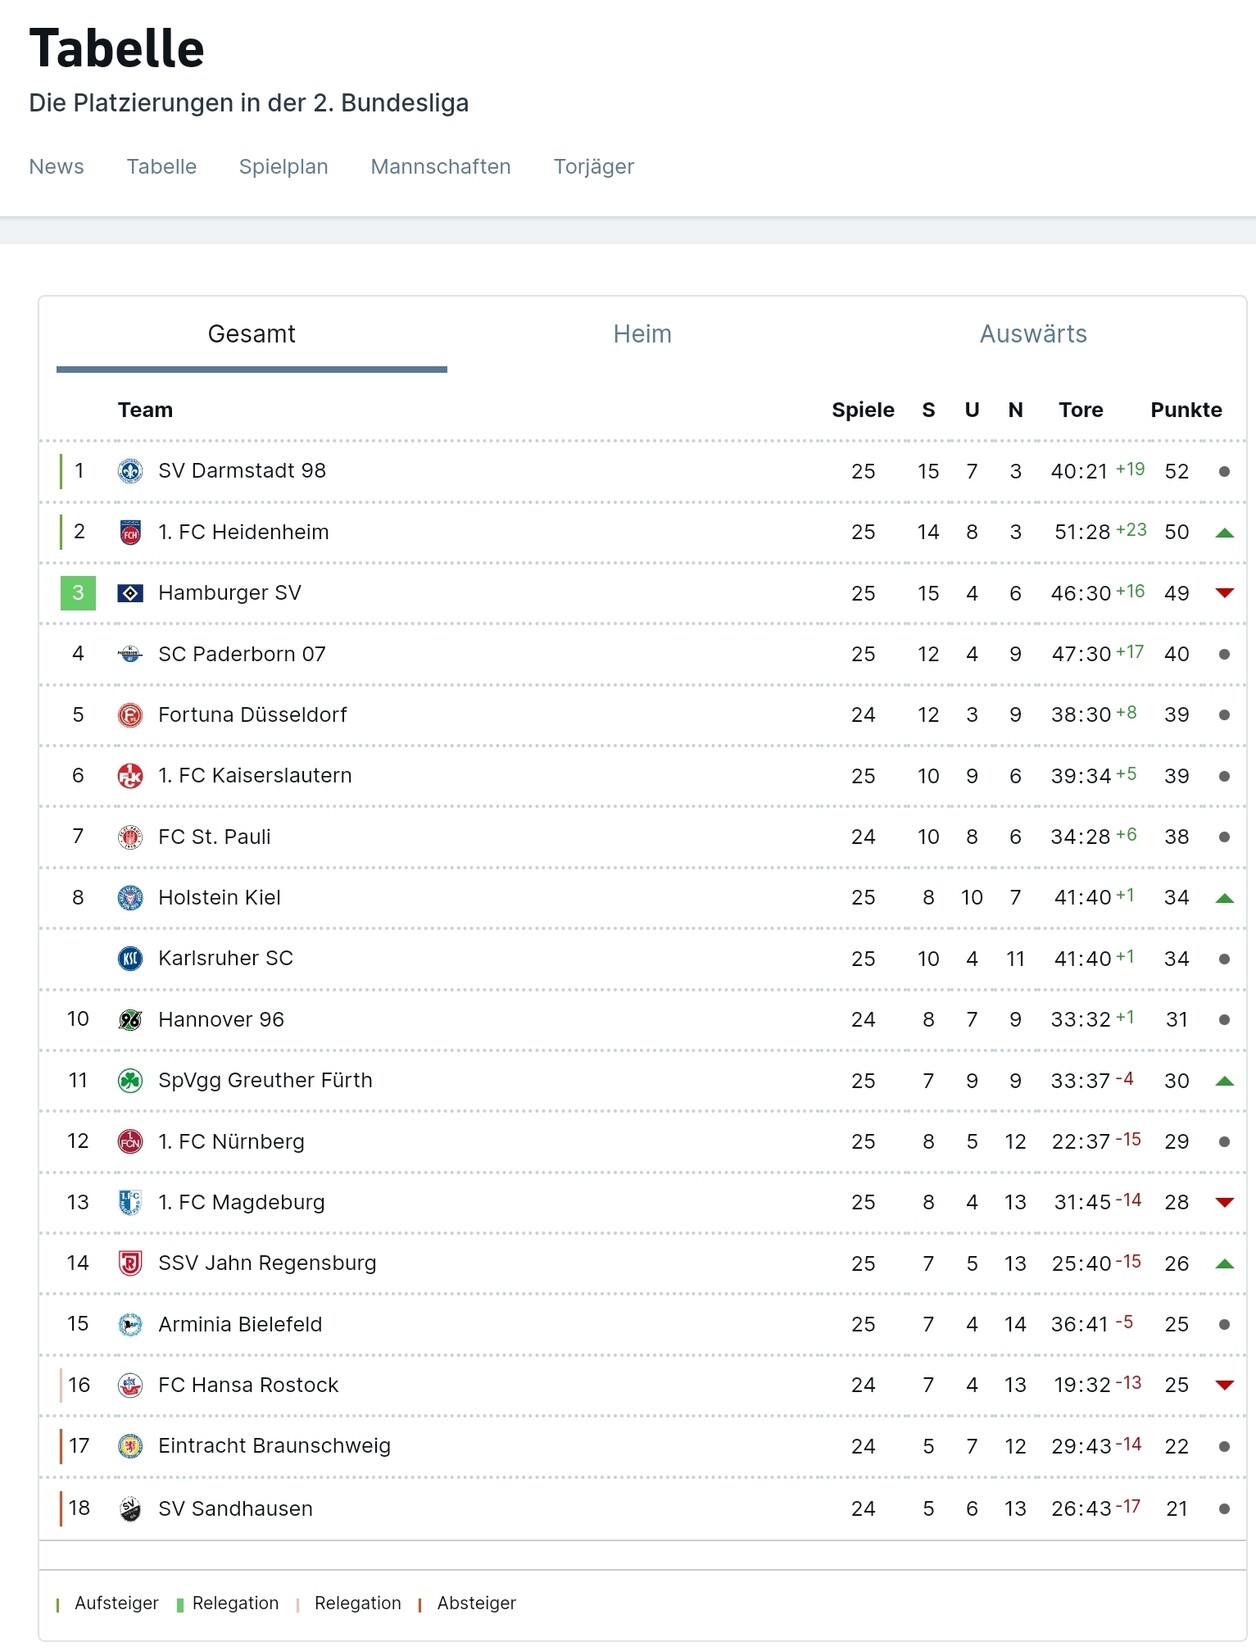1256x1651 pixels.
Task: Open the Arminia Bielefeld team link
Action: click(x=240, y=1325)
